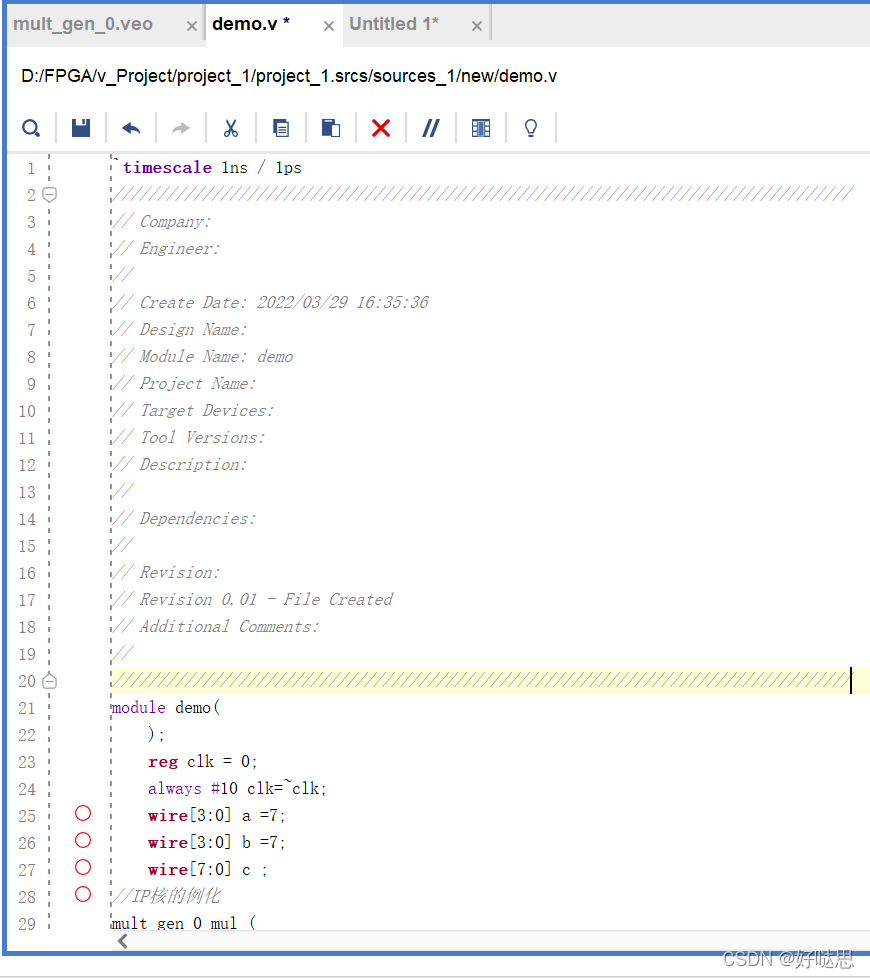870x978 pixels.
Task: Close the Untitled 1 tab
Action: (x=476, y=26)
